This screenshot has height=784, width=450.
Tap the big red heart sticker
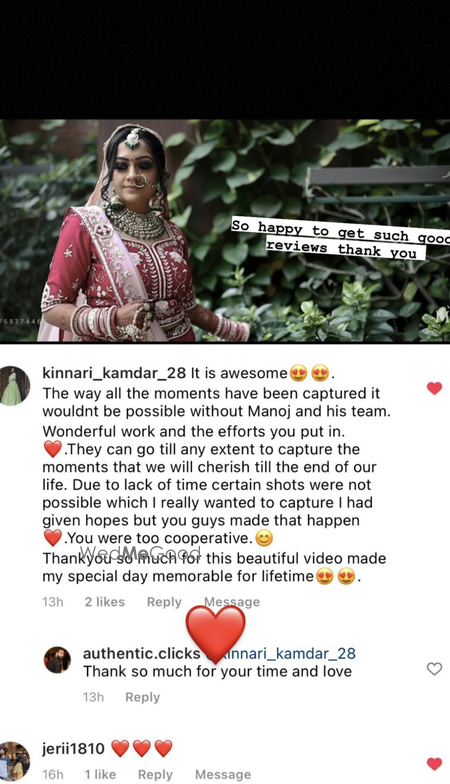[x=215, y=634]
